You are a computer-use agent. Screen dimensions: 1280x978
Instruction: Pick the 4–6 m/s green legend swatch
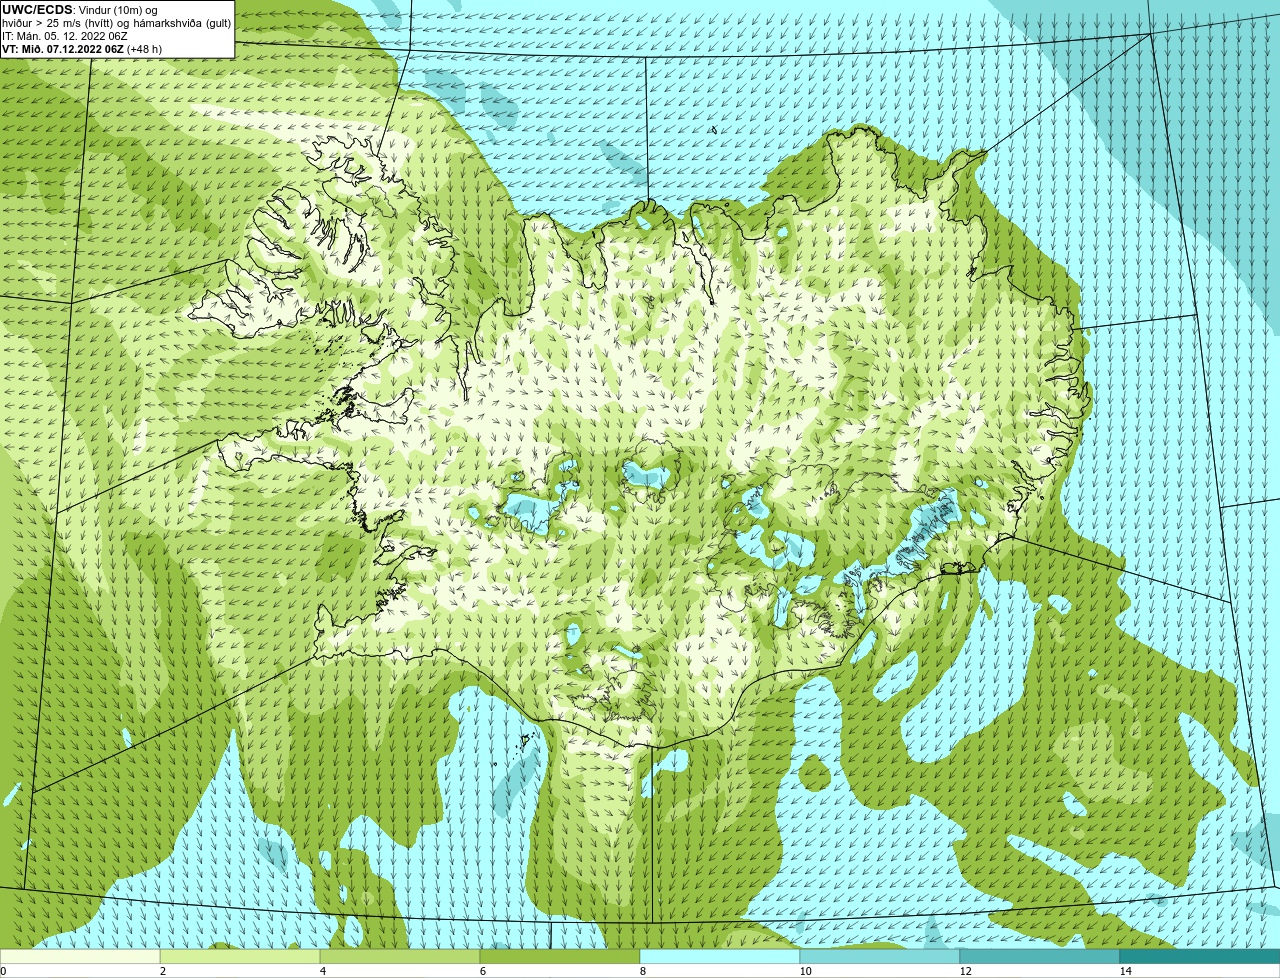pyautogui.click(x=400, y=956)
